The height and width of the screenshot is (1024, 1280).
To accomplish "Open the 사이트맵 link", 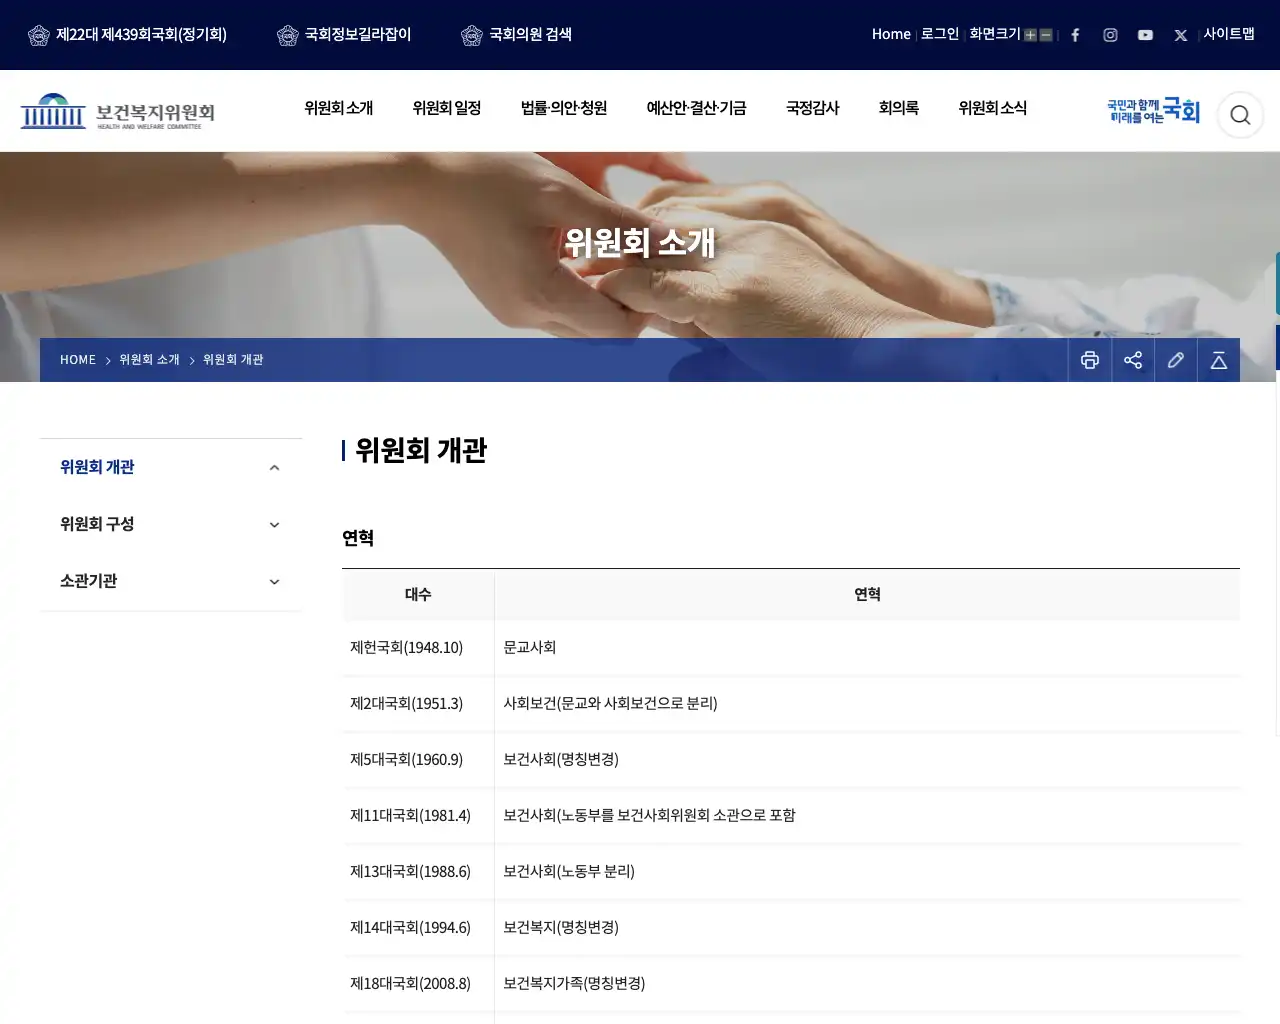I will coord(1229,34).
